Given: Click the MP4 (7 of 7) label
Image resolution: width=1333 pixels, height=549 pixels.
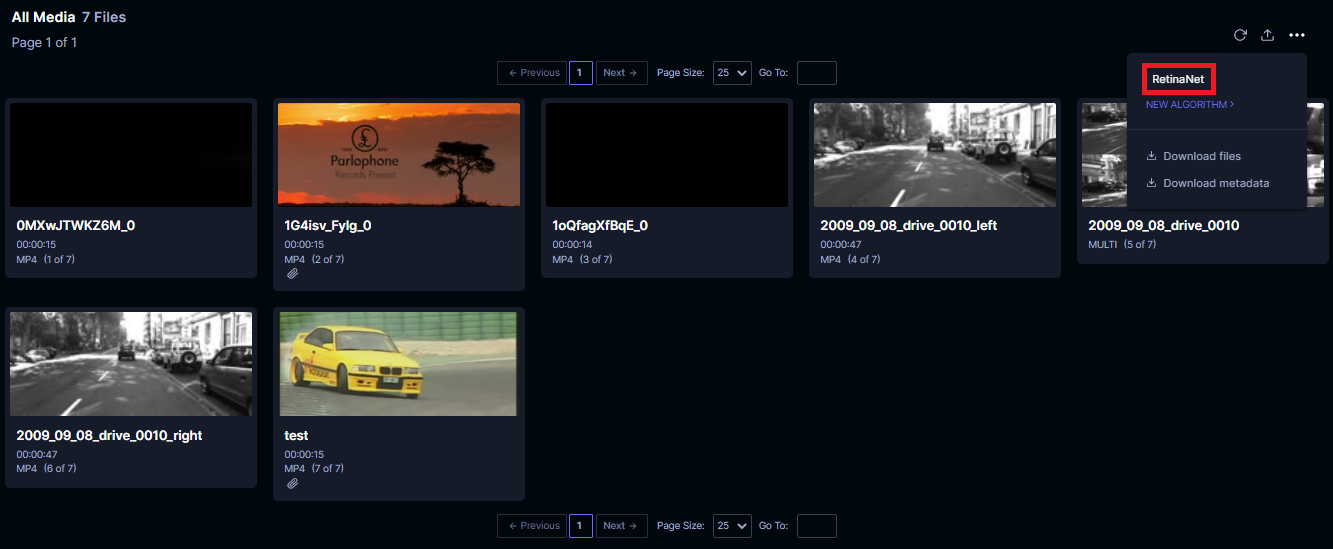Looking at the screenshot, I should tap(314, 468).
